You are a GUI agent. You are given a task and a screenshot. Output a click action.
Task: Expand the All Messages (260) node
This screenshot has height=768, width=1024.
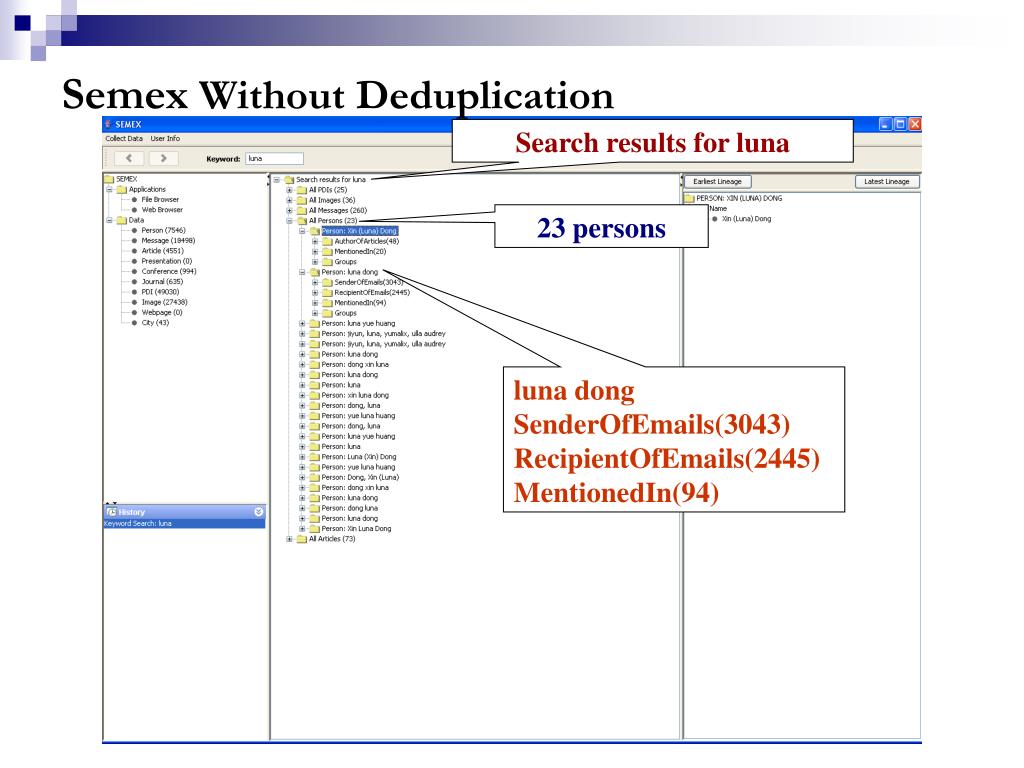[289, 210]
